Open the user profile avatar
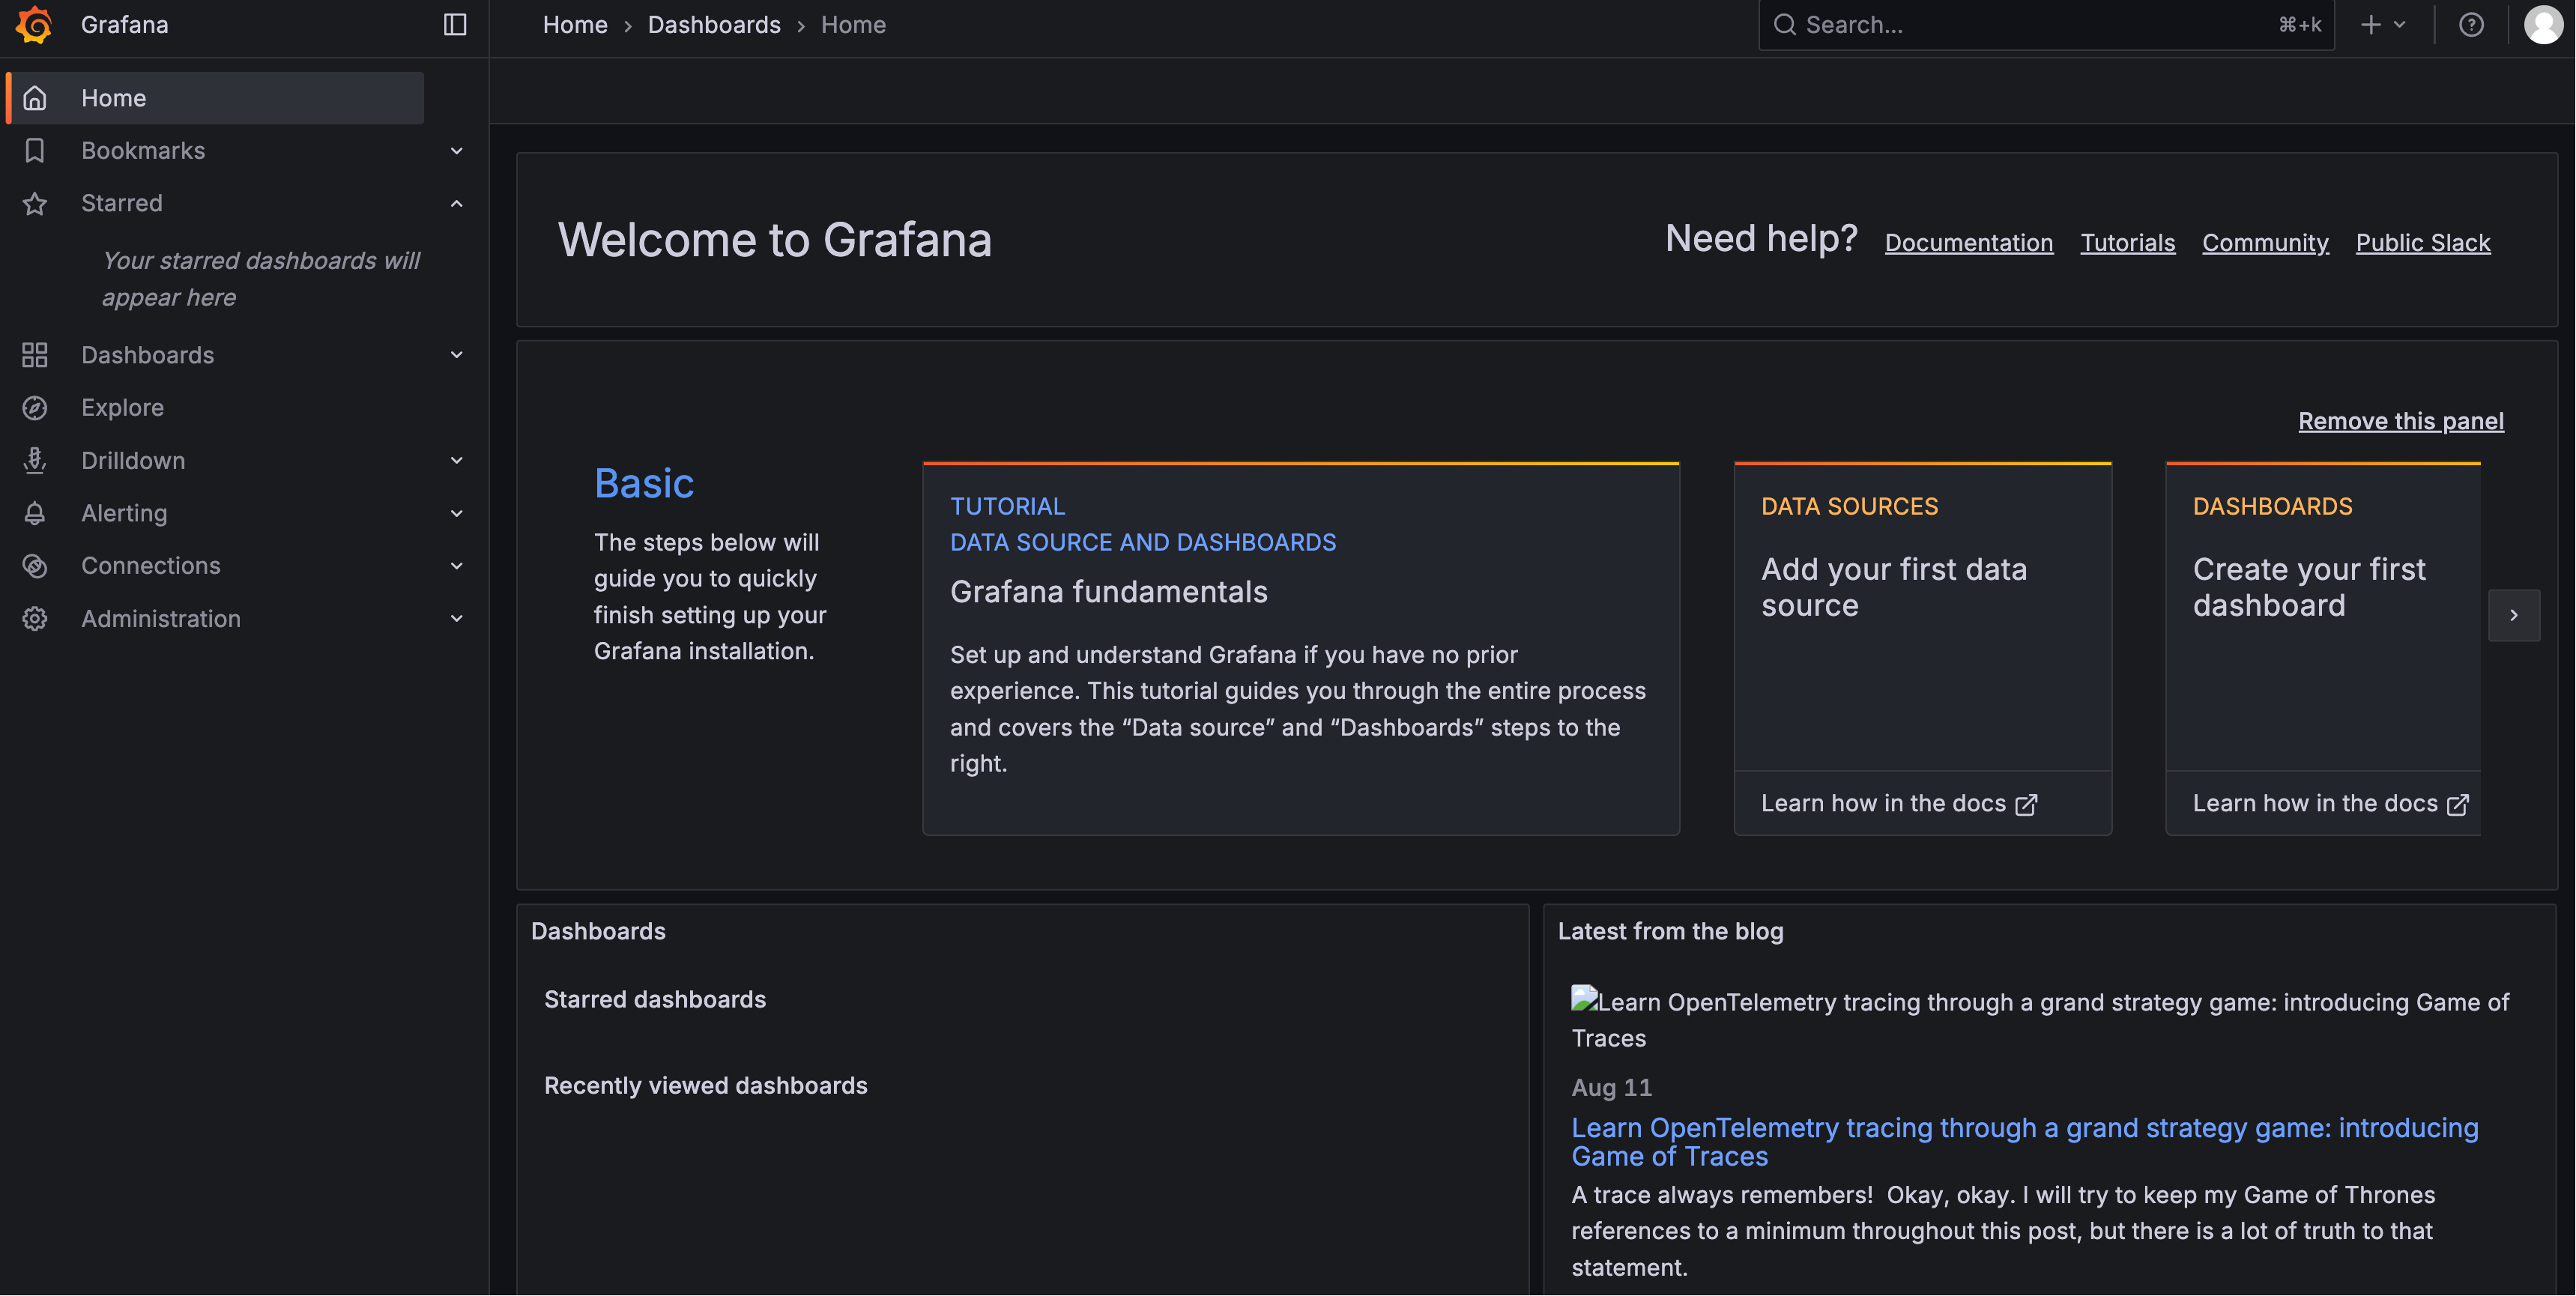 [x=2543, y=25]
